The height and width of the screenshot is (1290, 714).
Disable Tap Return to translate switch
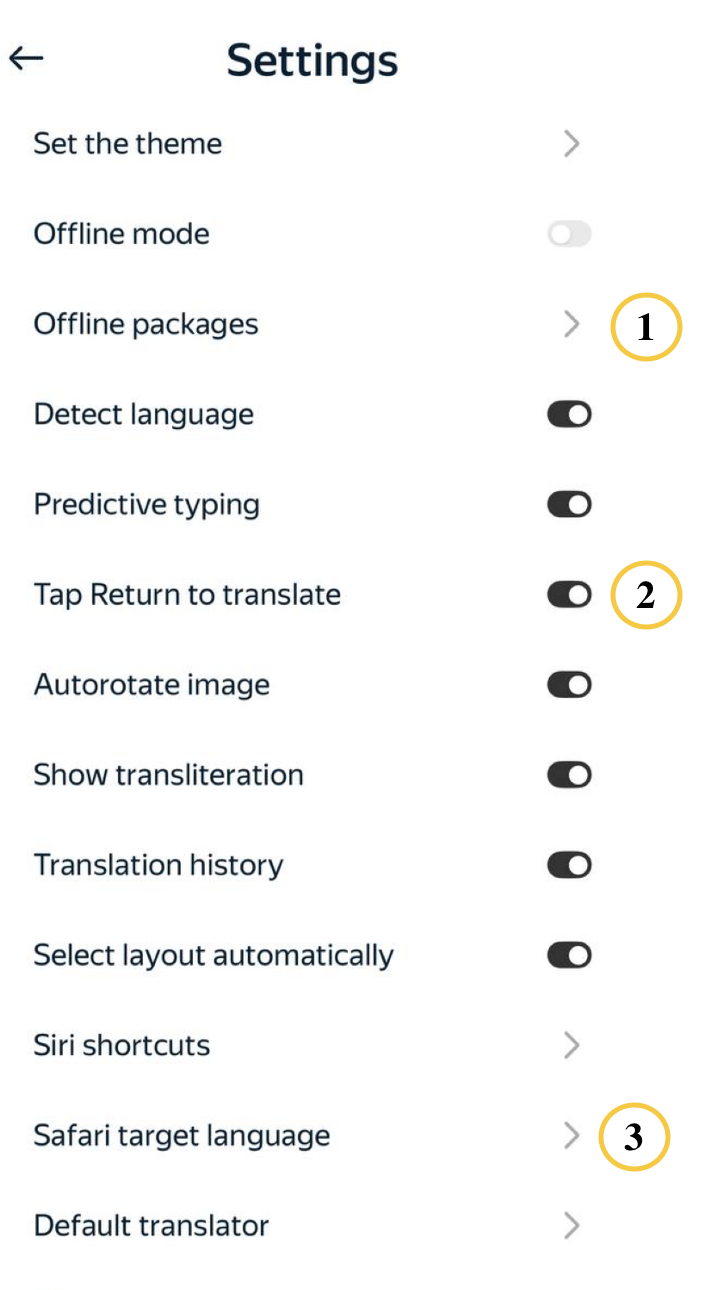[x=569, y=595]
